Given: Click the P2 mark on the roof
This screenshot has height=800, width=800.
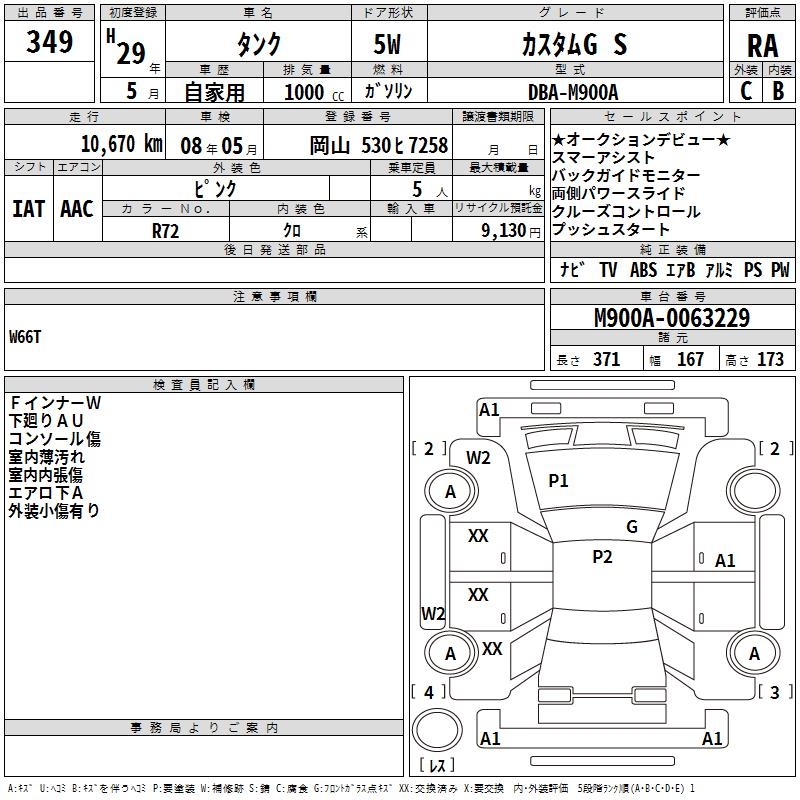Looking at the screenshot, I should pos(602,557).
